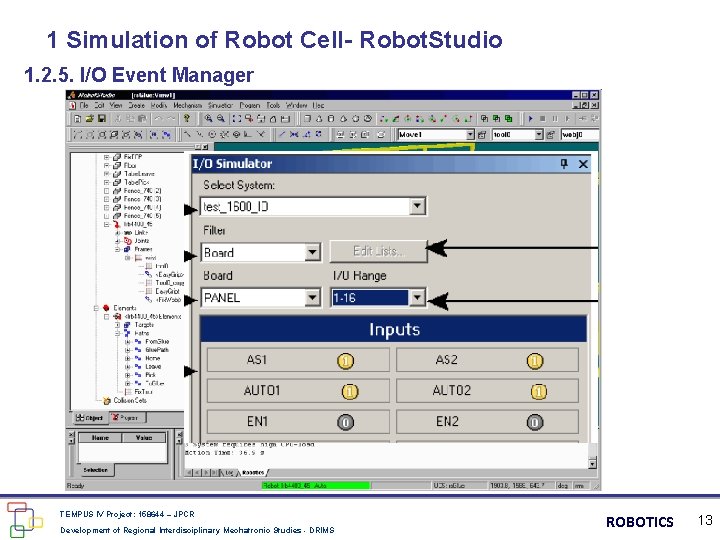Click the wobj0 toolbar field
720x540 pixels.
(579, 135)
